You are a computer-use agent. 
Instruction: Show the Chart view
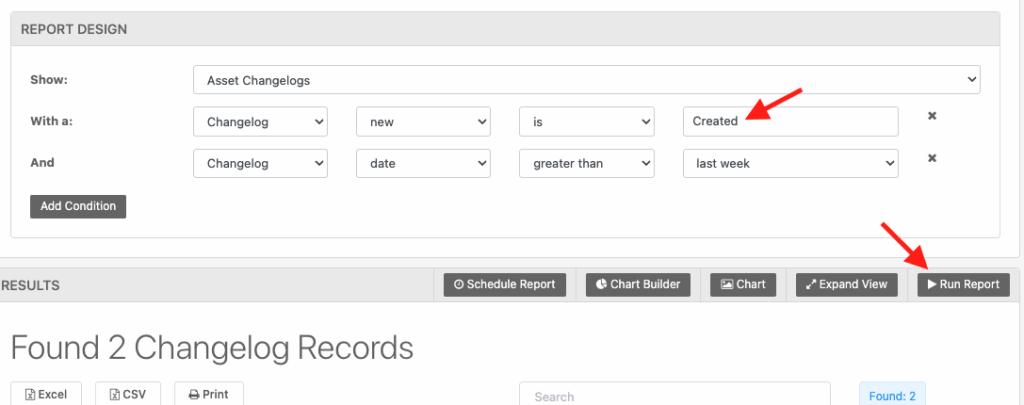click(x=743, y=284)
